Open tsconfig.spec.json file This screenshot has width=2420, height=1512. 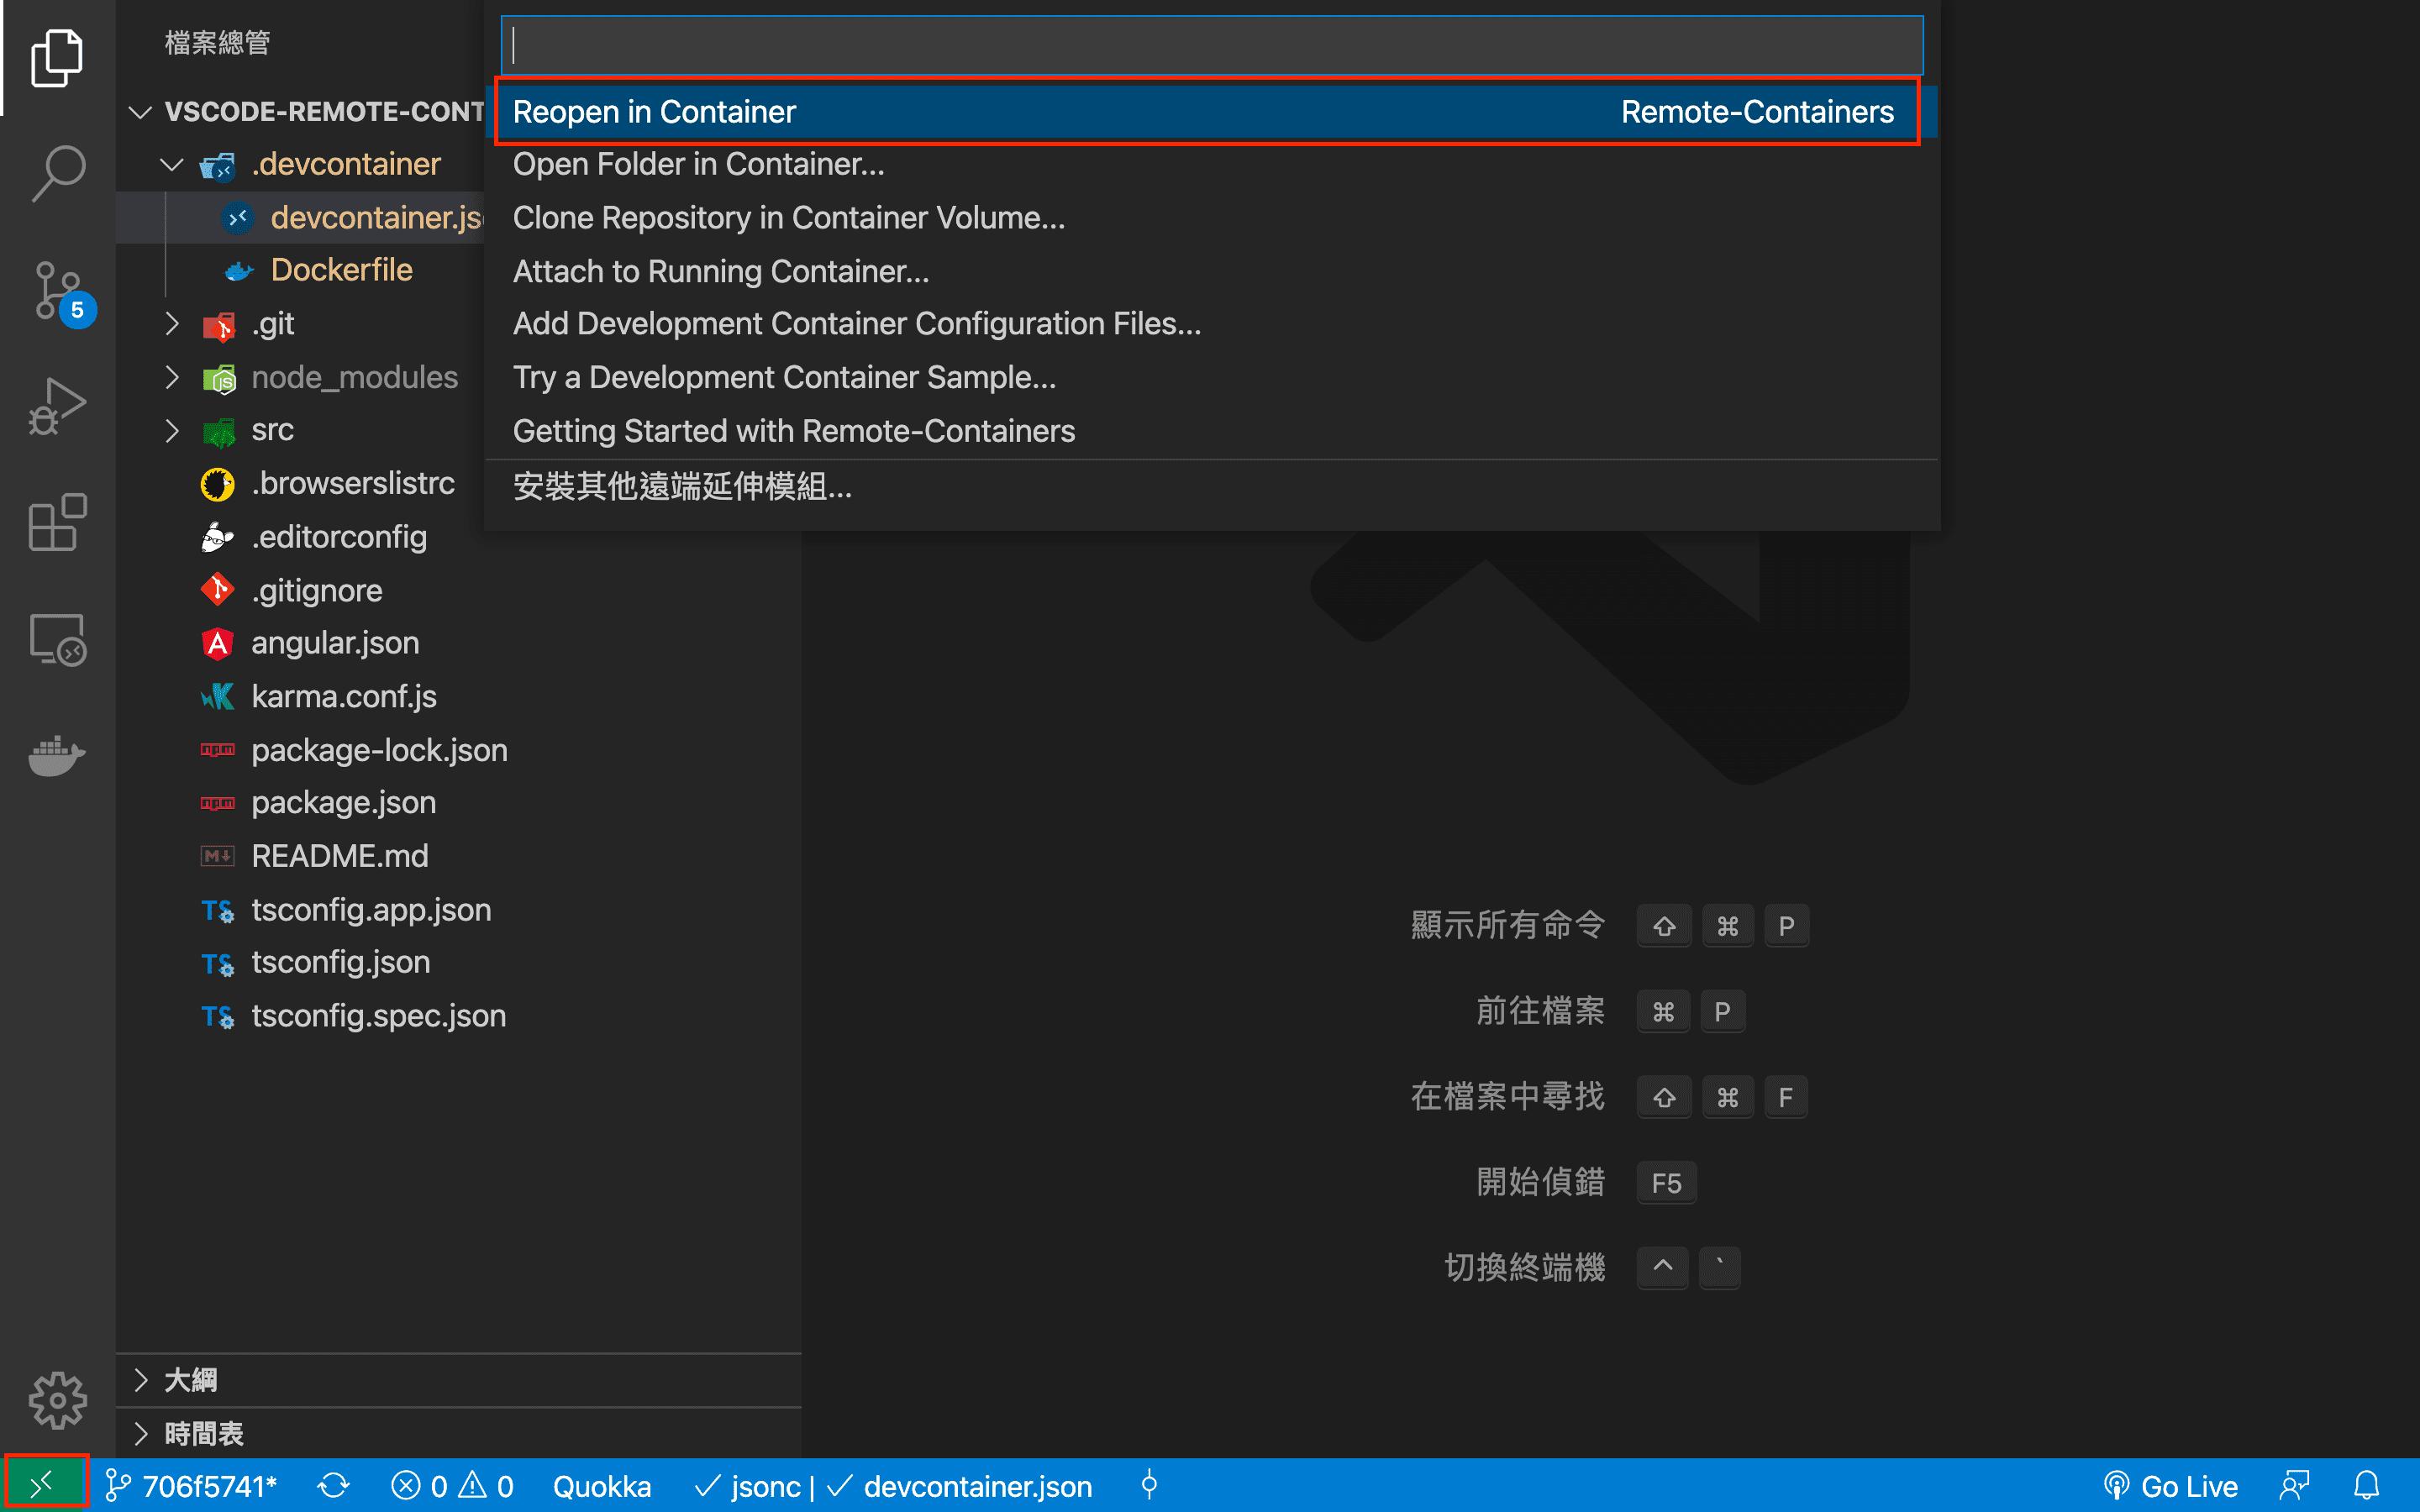(x=458, y=1016)
